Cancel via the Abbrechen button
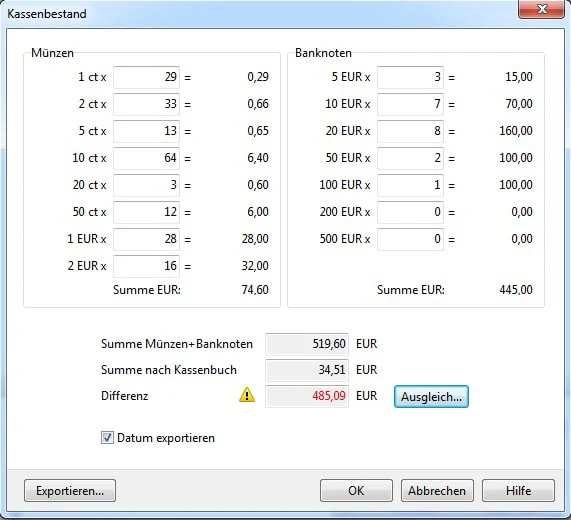Image resolution: width=571 pixels, height=520 pixels. [437, 491]
